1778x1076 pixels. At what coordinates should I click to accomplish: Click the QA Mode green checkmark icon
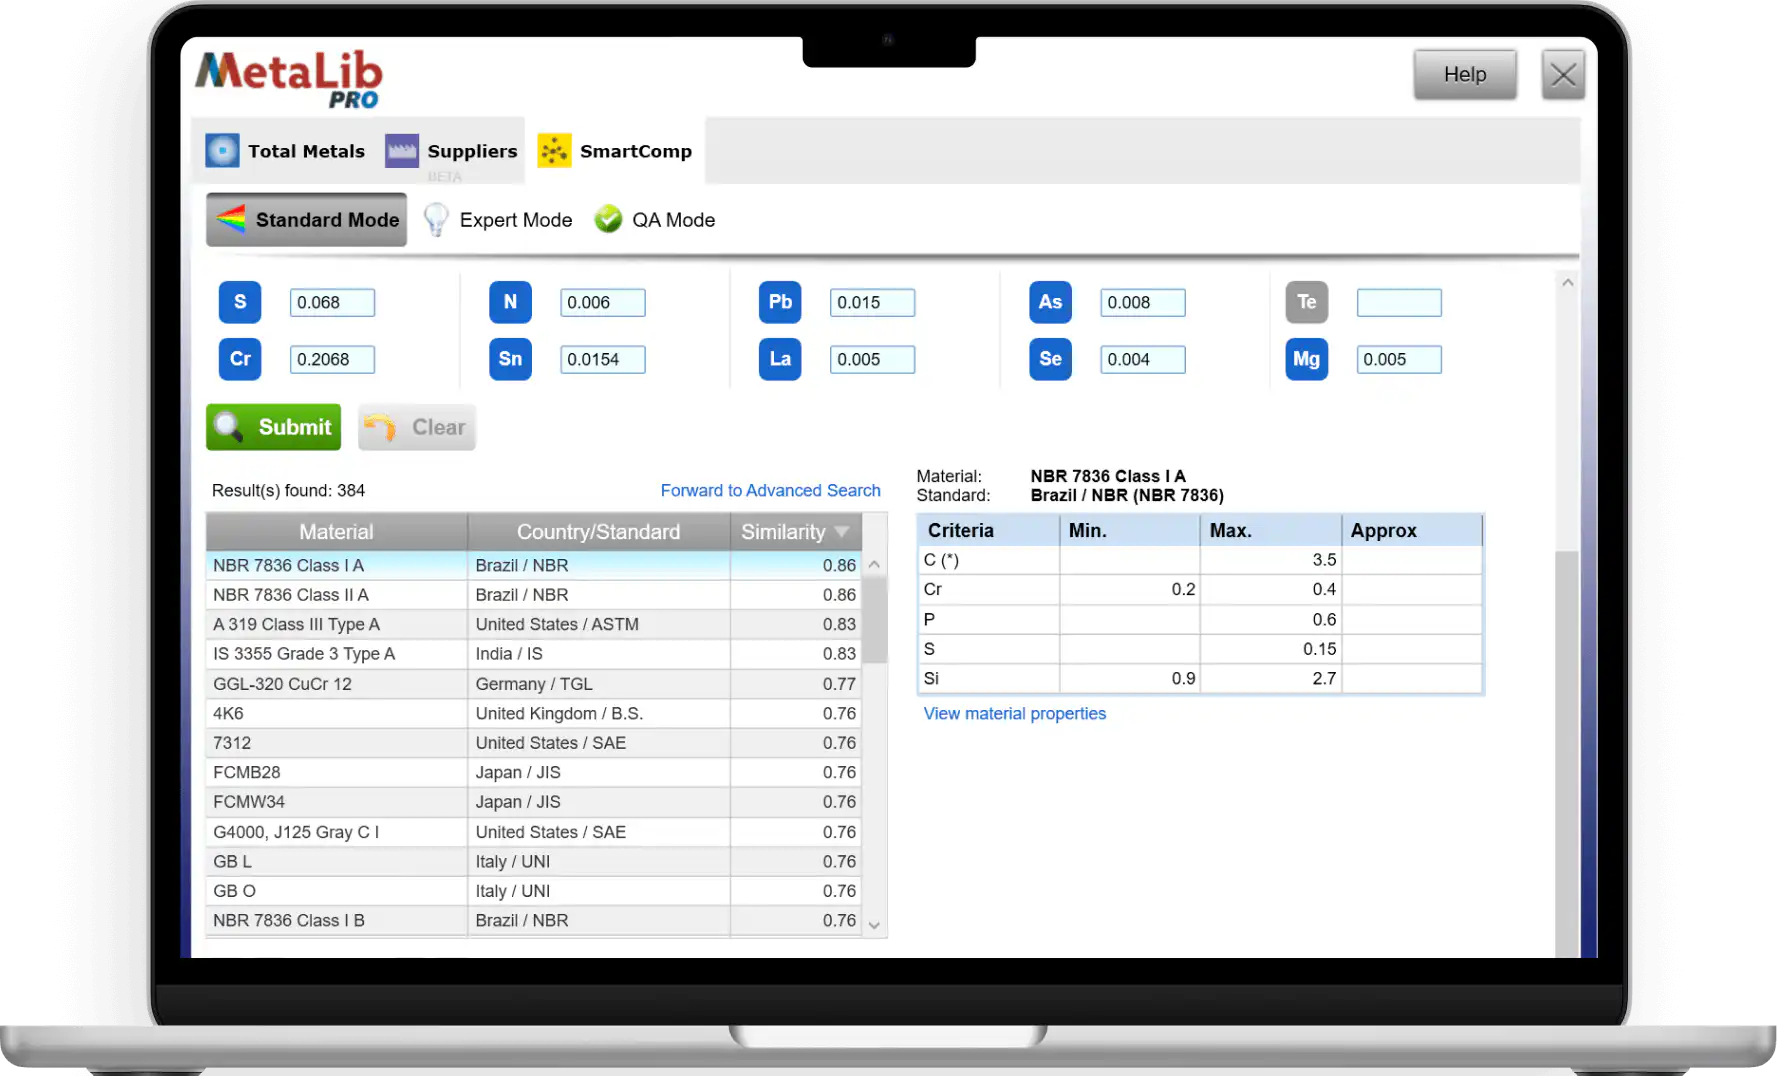point(608,219)
